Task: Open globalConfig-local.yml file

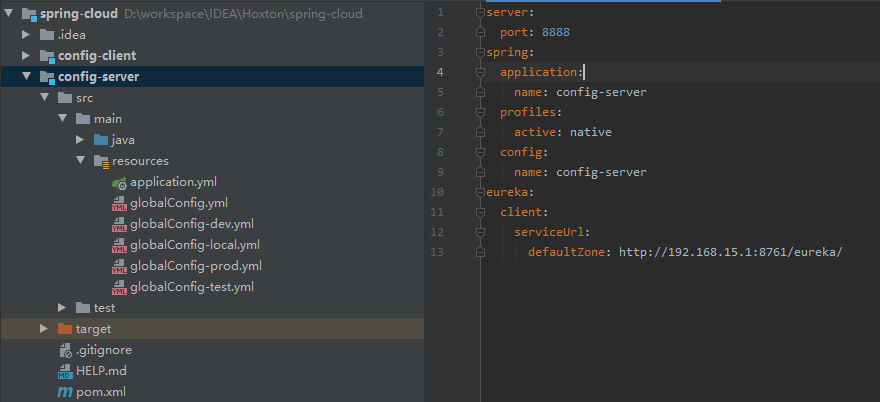Action: pyautogui.click(x=195, y=245)
